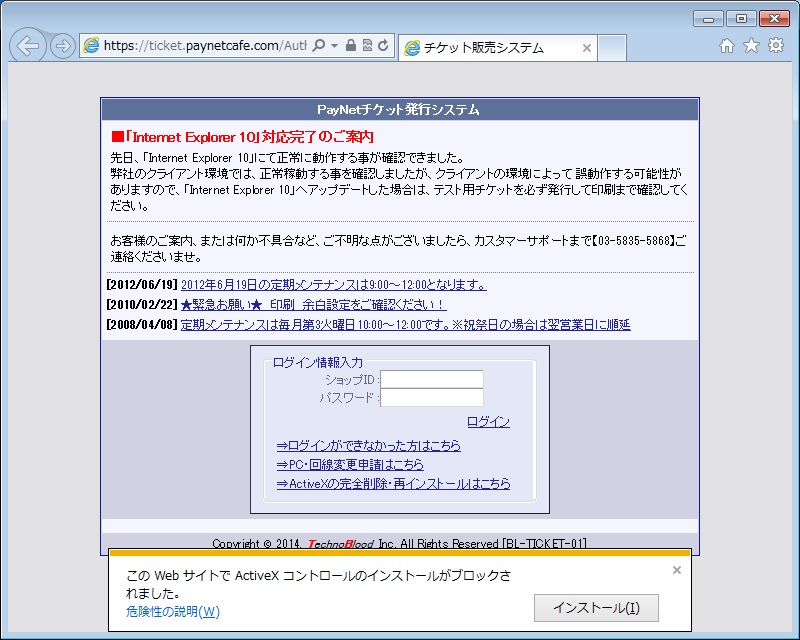
Task: Click the ログイン link
Action: pyautogui.click(x=489, y=422)
